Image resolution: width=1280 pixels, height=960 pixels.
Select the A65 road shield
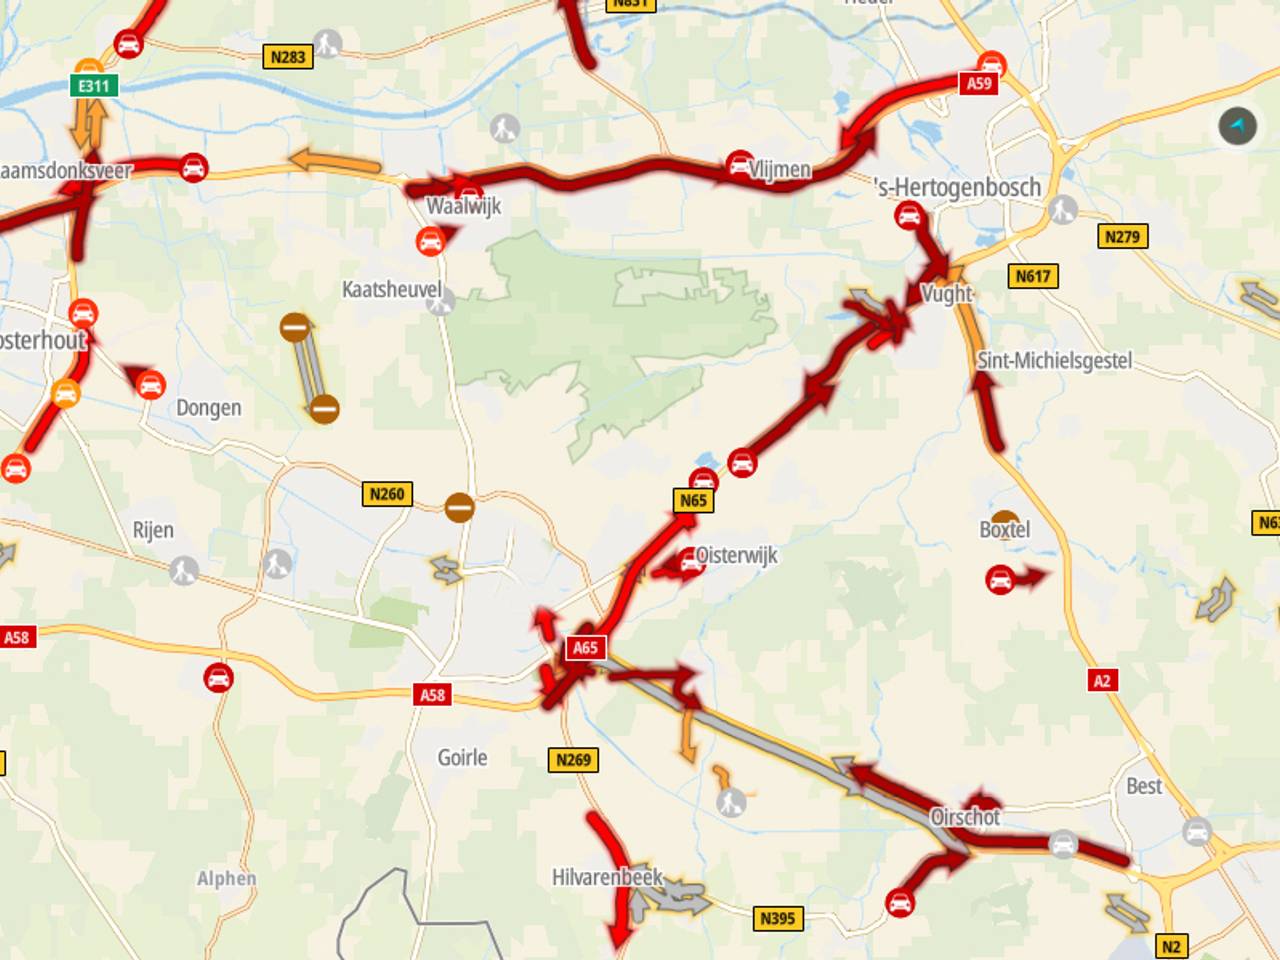pyautogui.click(x=585, y=647)
